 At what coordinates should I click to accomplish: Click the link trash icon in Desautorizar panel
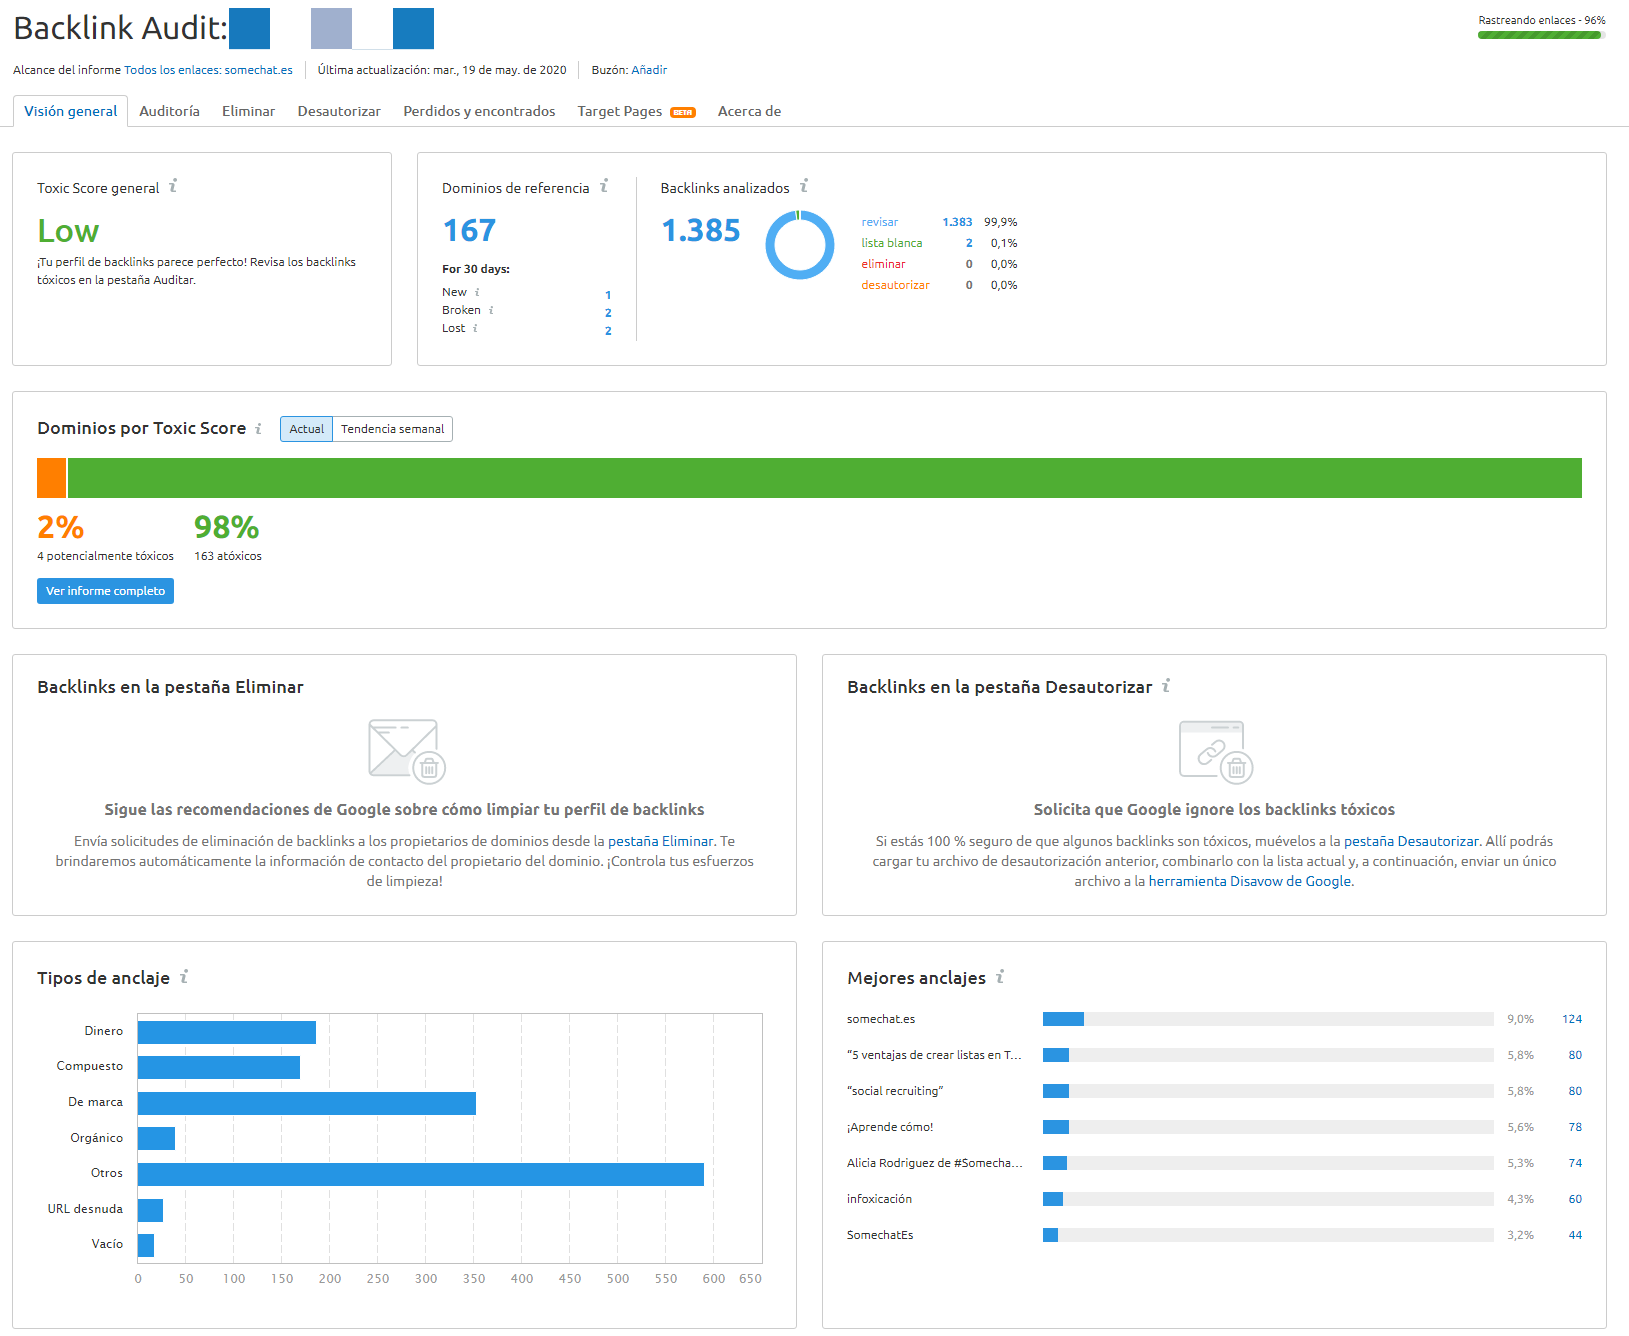pyautogui.click(x=1216, y=751)
